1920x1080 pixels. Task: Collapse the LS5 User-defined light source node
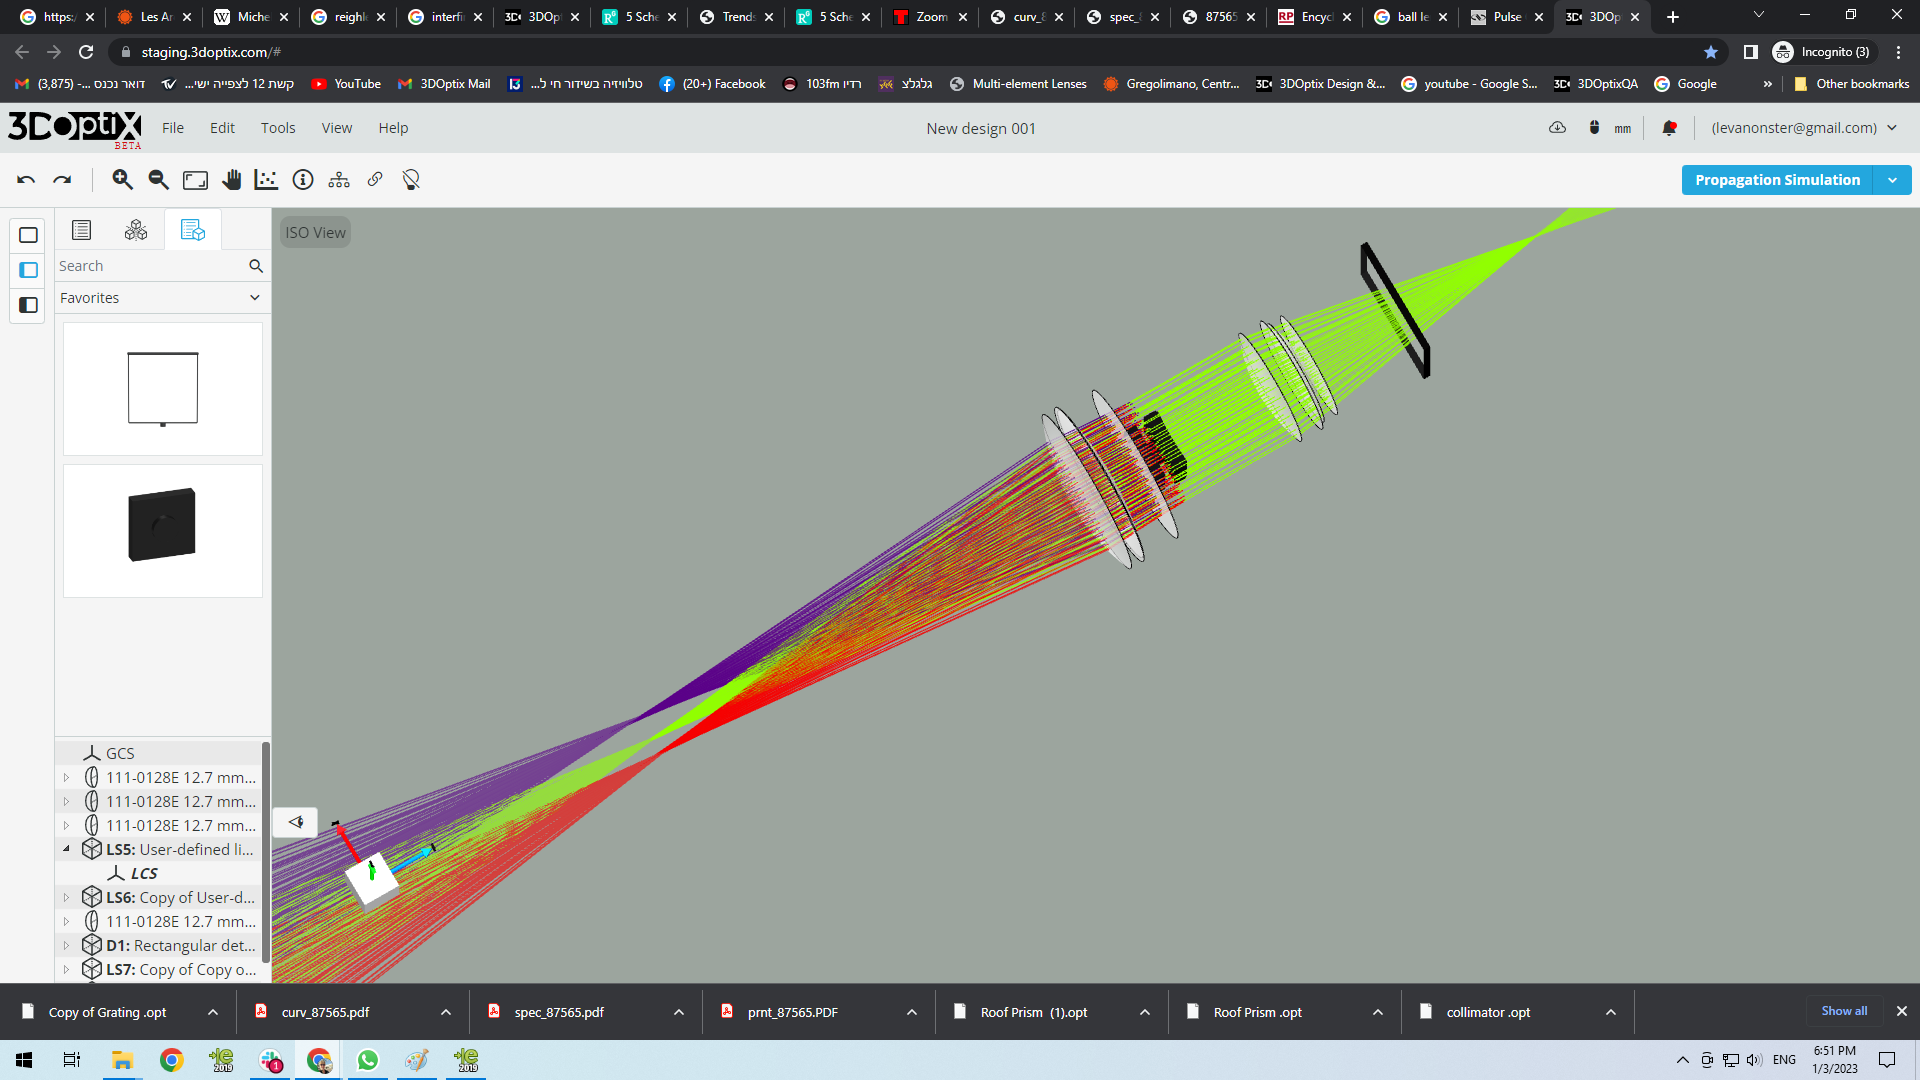tap(66, 849)
